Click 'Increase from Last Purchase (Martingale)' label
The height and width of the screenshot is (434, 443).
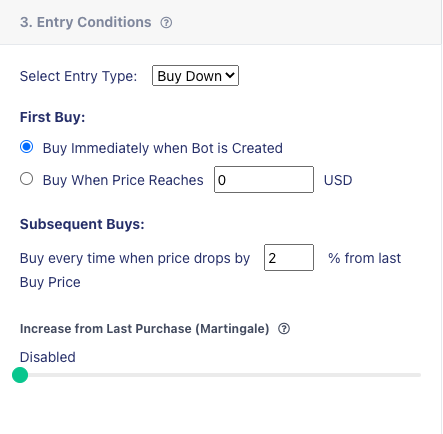point(145,329)
